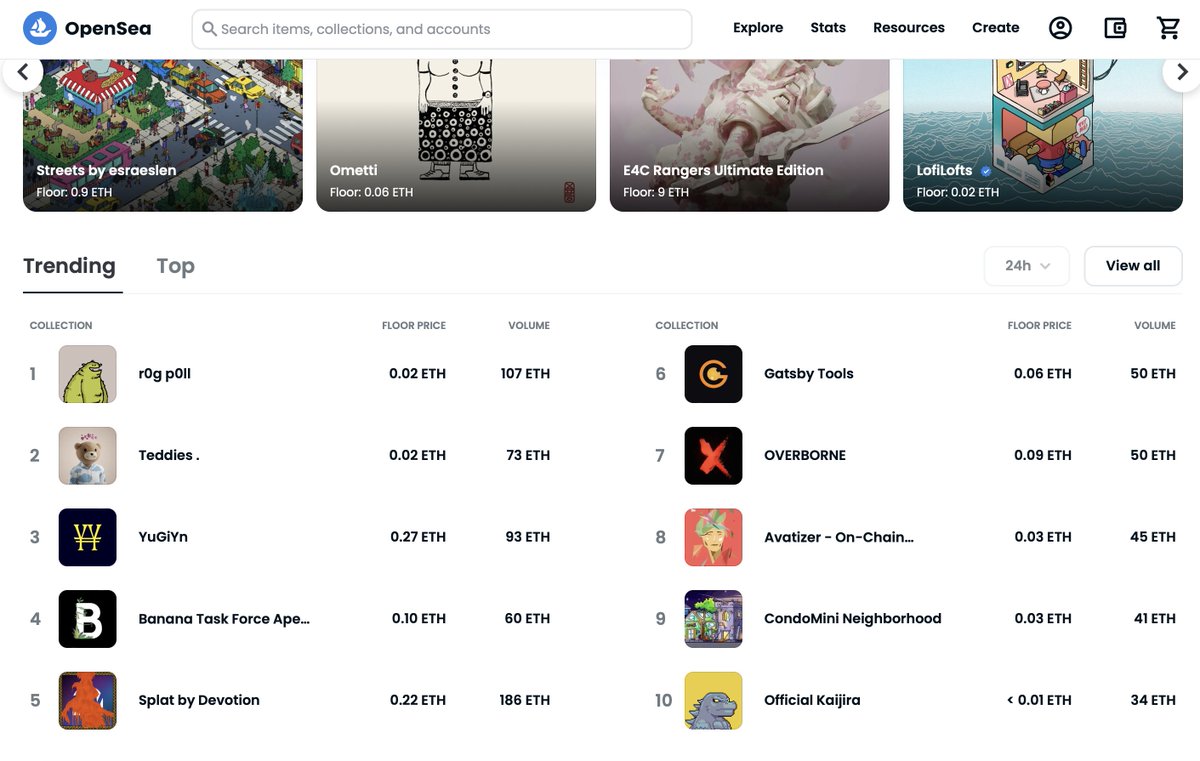Click the Official Kaijira monster avatar

(713, 700)
